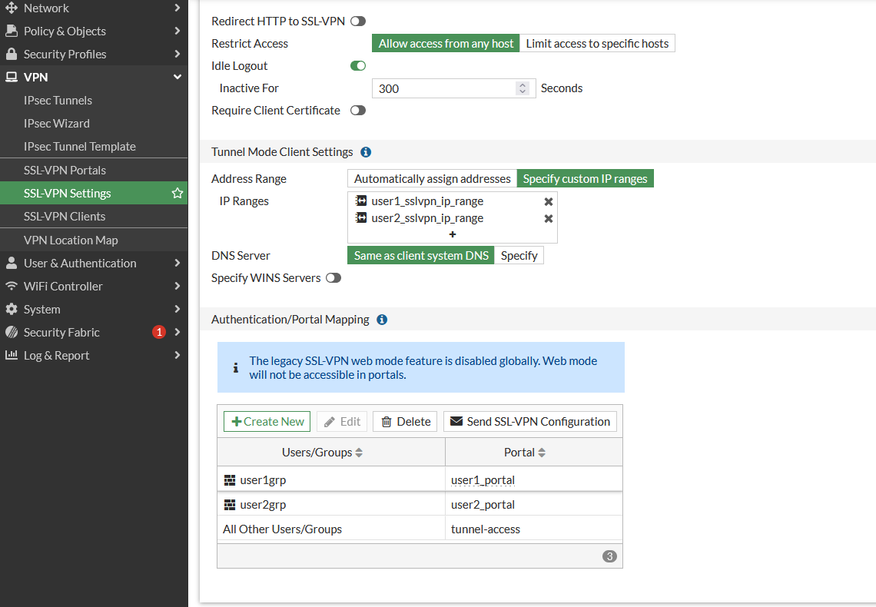This screenshot has height=607, width=876.
Task: Click the Security Fabric notification badge
Action: click(159, 332)
